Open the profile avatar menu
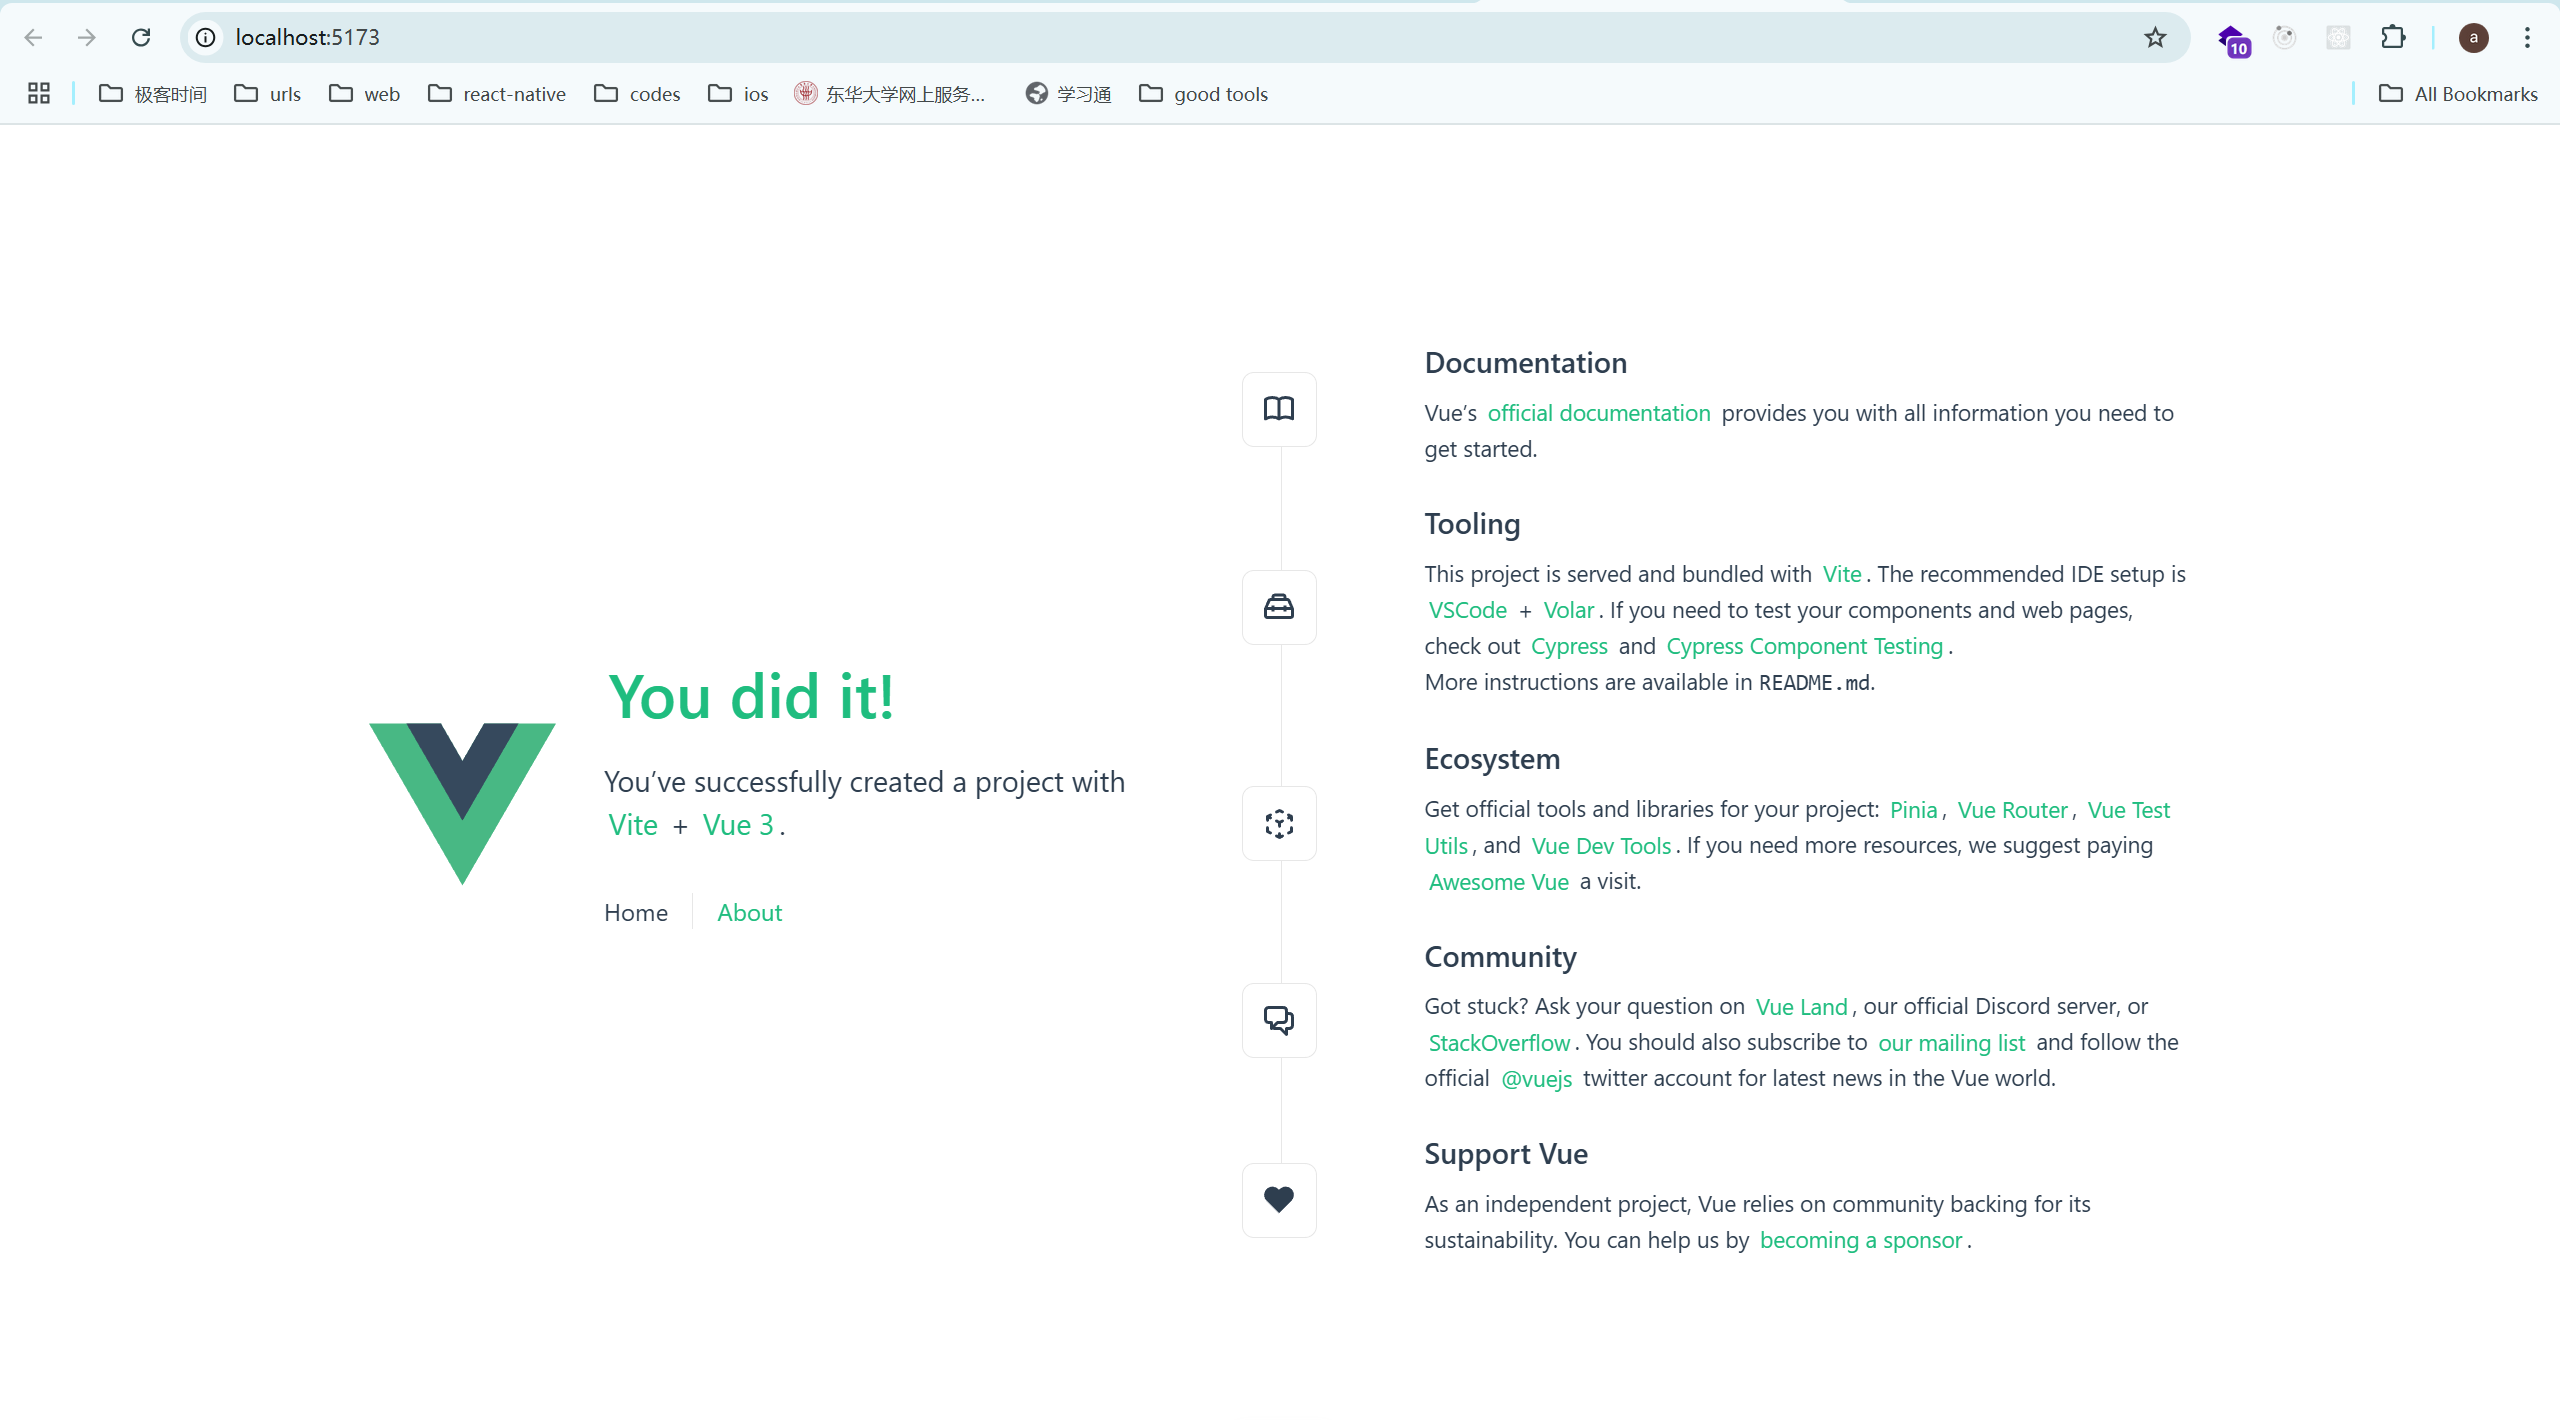The image size is (2560, 1420). [2473, 38]
